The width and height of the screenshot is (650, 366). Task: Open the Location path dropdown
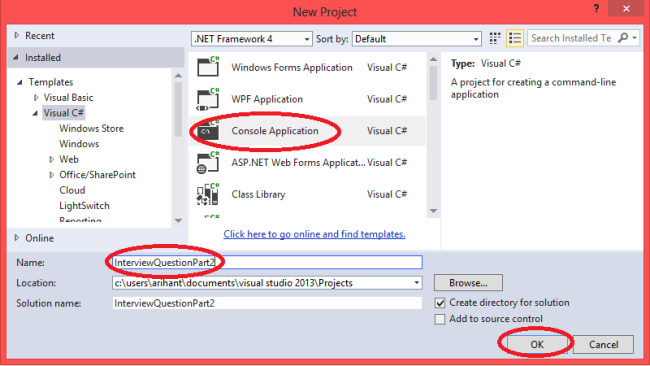click(417, 283)
